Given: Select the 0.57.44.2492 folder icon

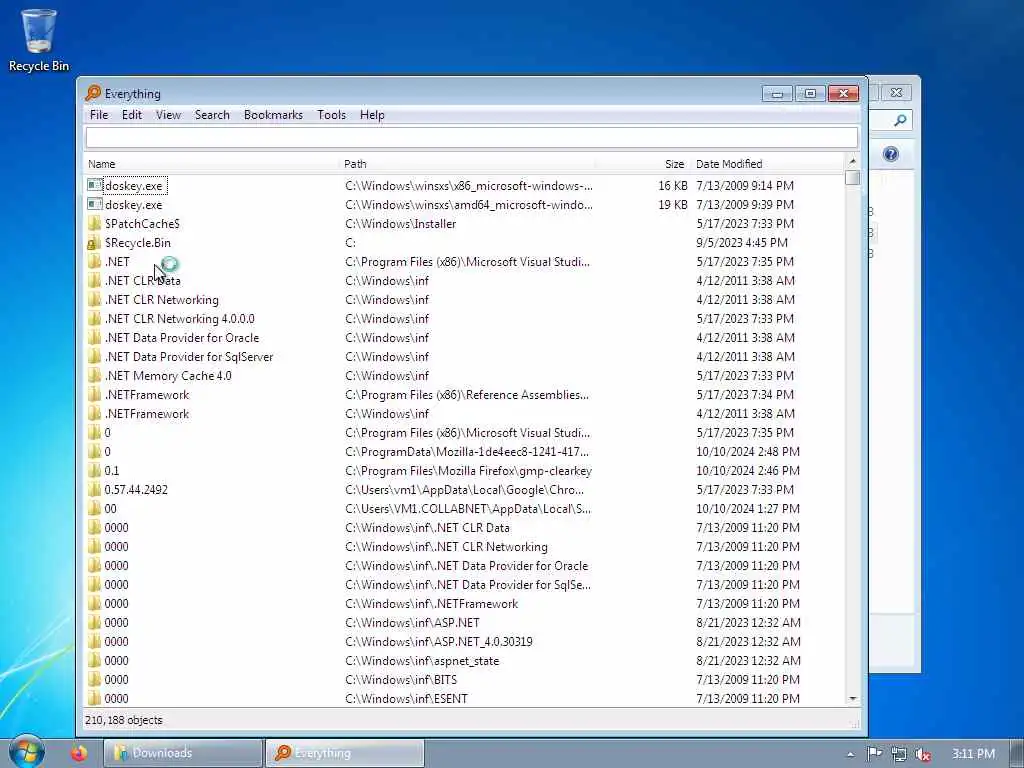Looking at the screenshot, I should (x=95, y=490).
